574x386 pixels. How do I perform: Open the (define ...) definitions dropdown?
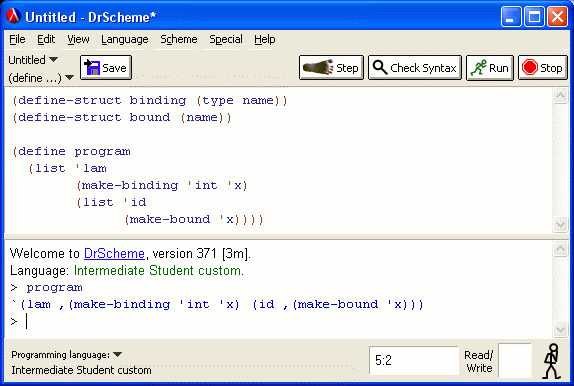pos(41,78)
